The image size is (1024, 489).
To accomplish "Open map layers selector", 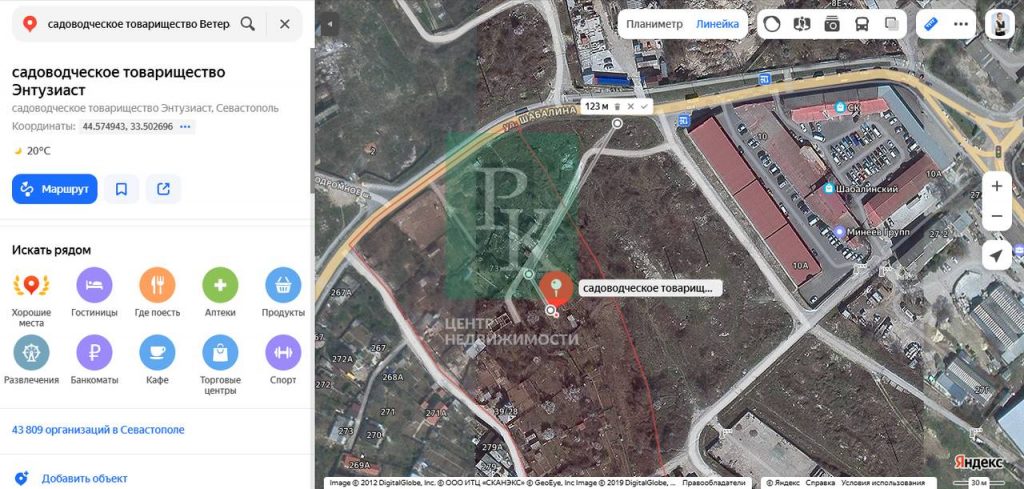I will tap(891, 24).
